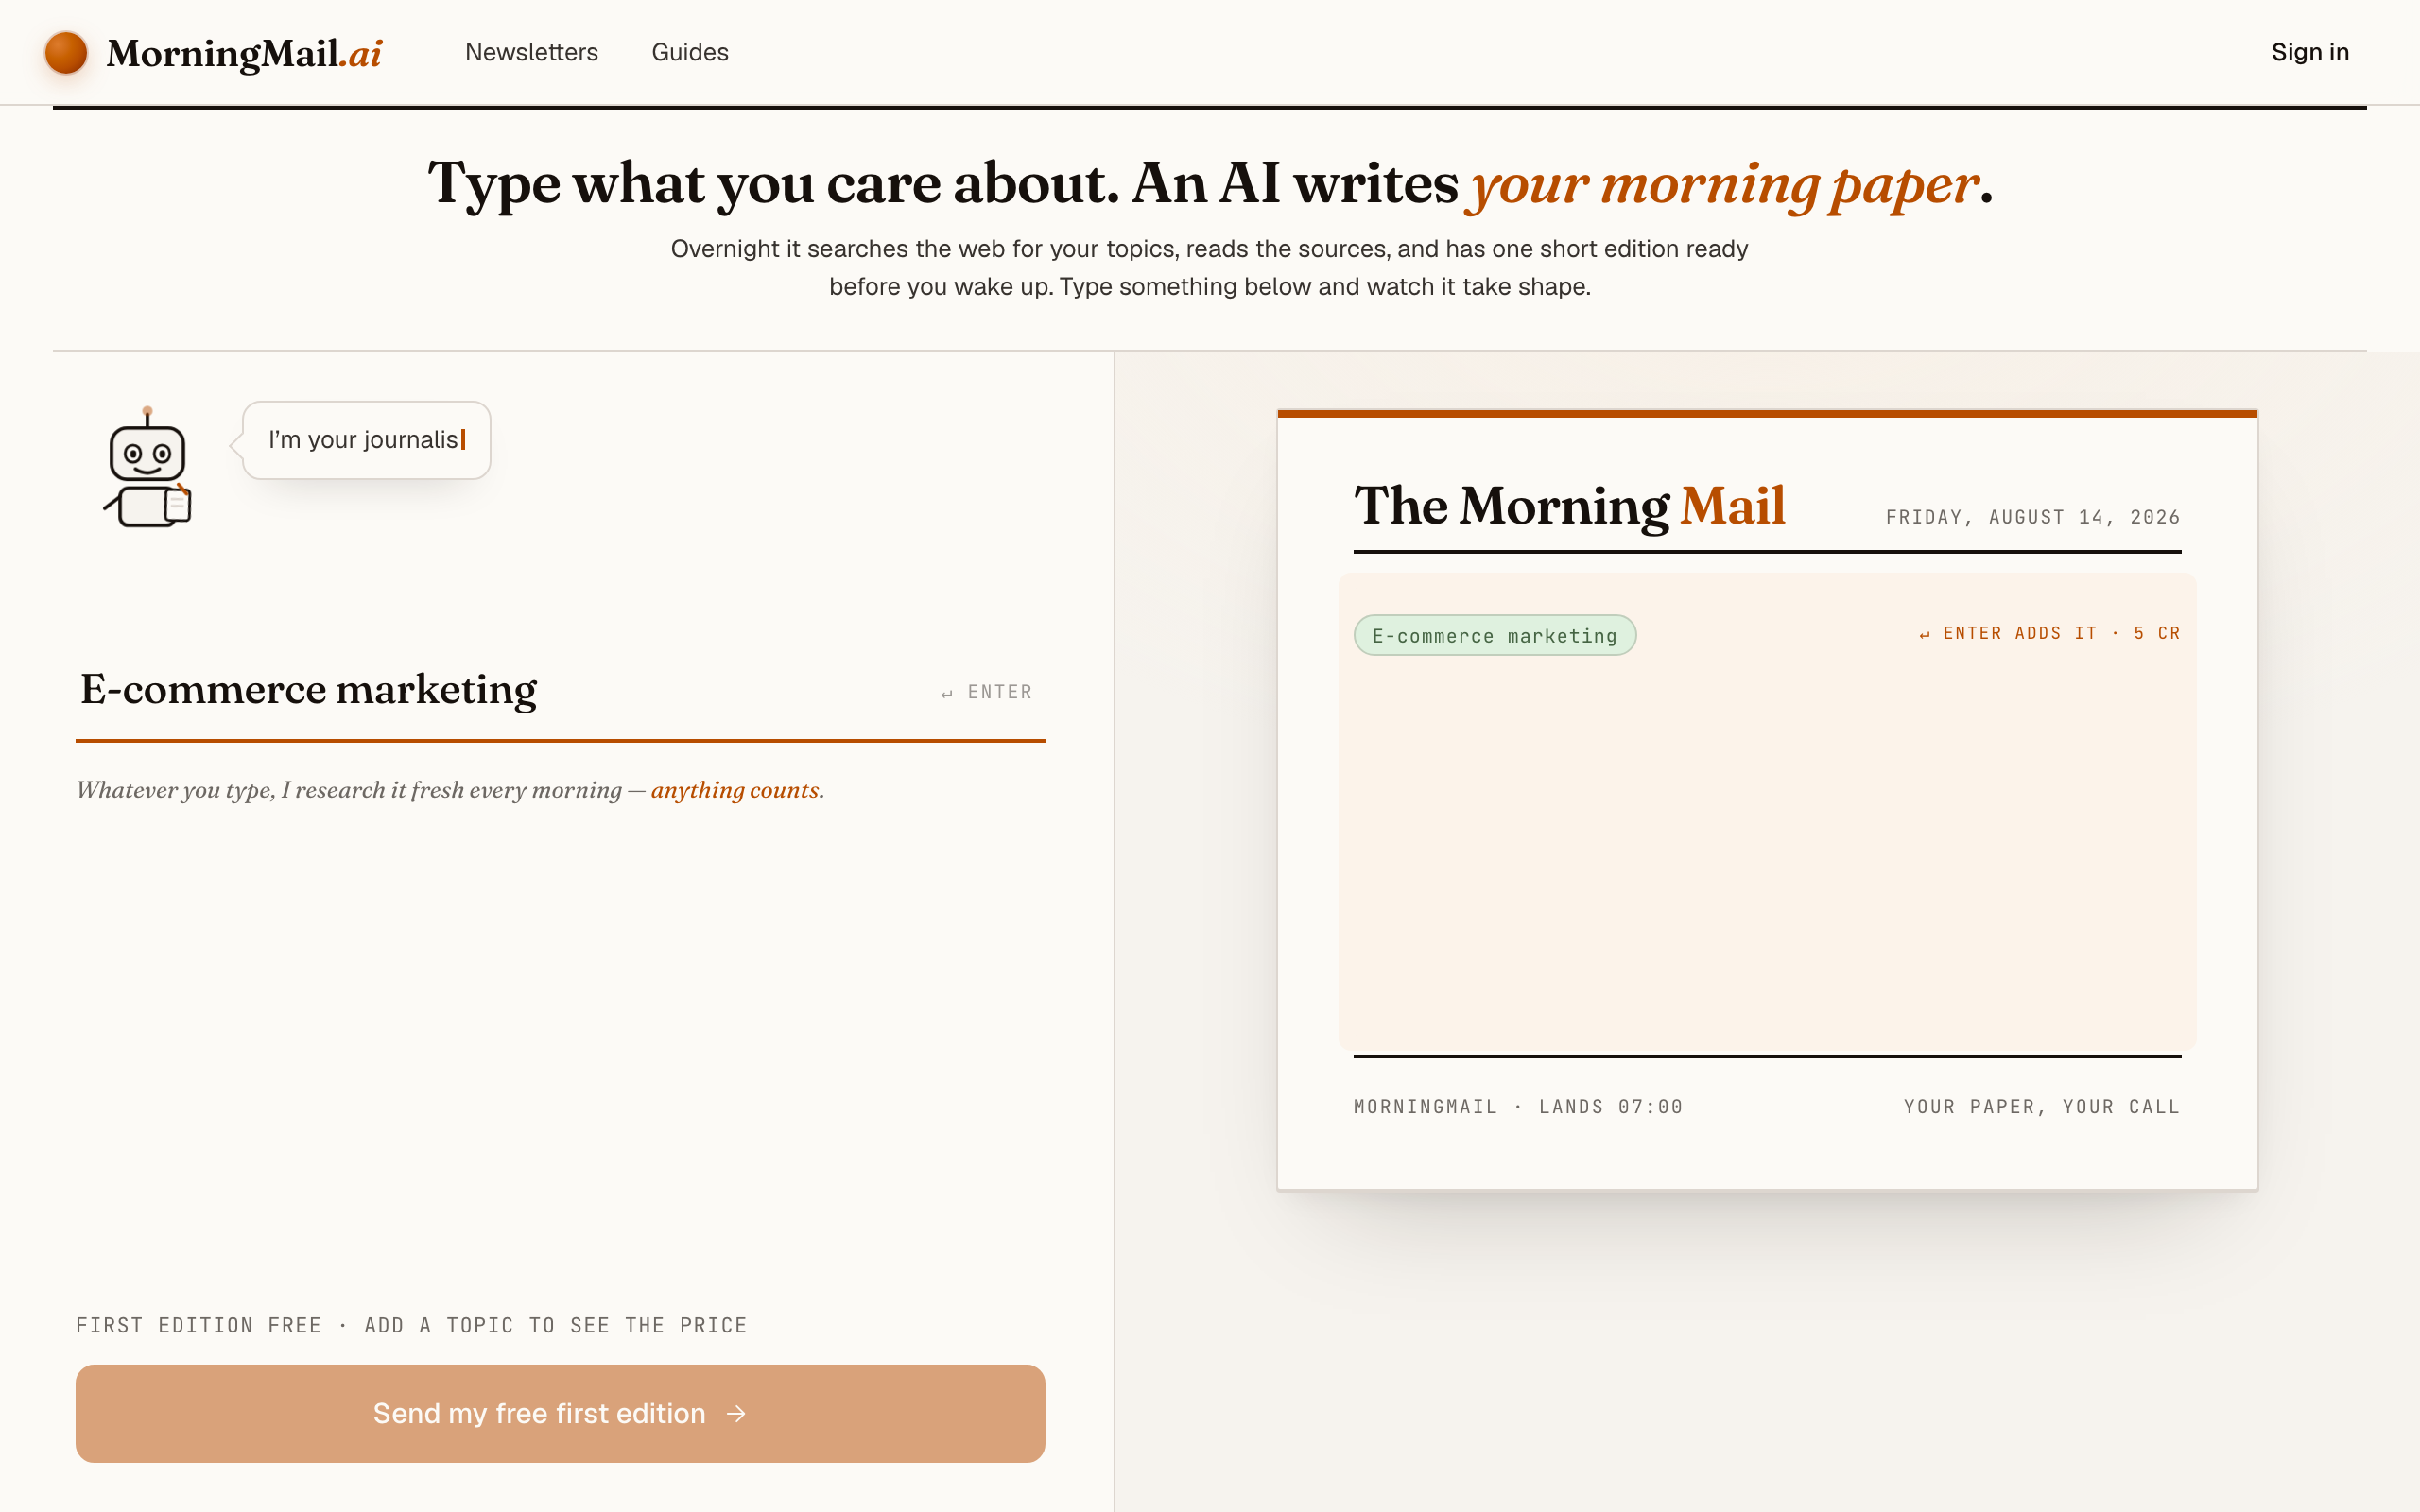Image resolution: width=2420 pixels, height=1512 pixels.
Task: Click "FIRST EDITION FREE" pricing note
Action: (x=199, y=1325)
